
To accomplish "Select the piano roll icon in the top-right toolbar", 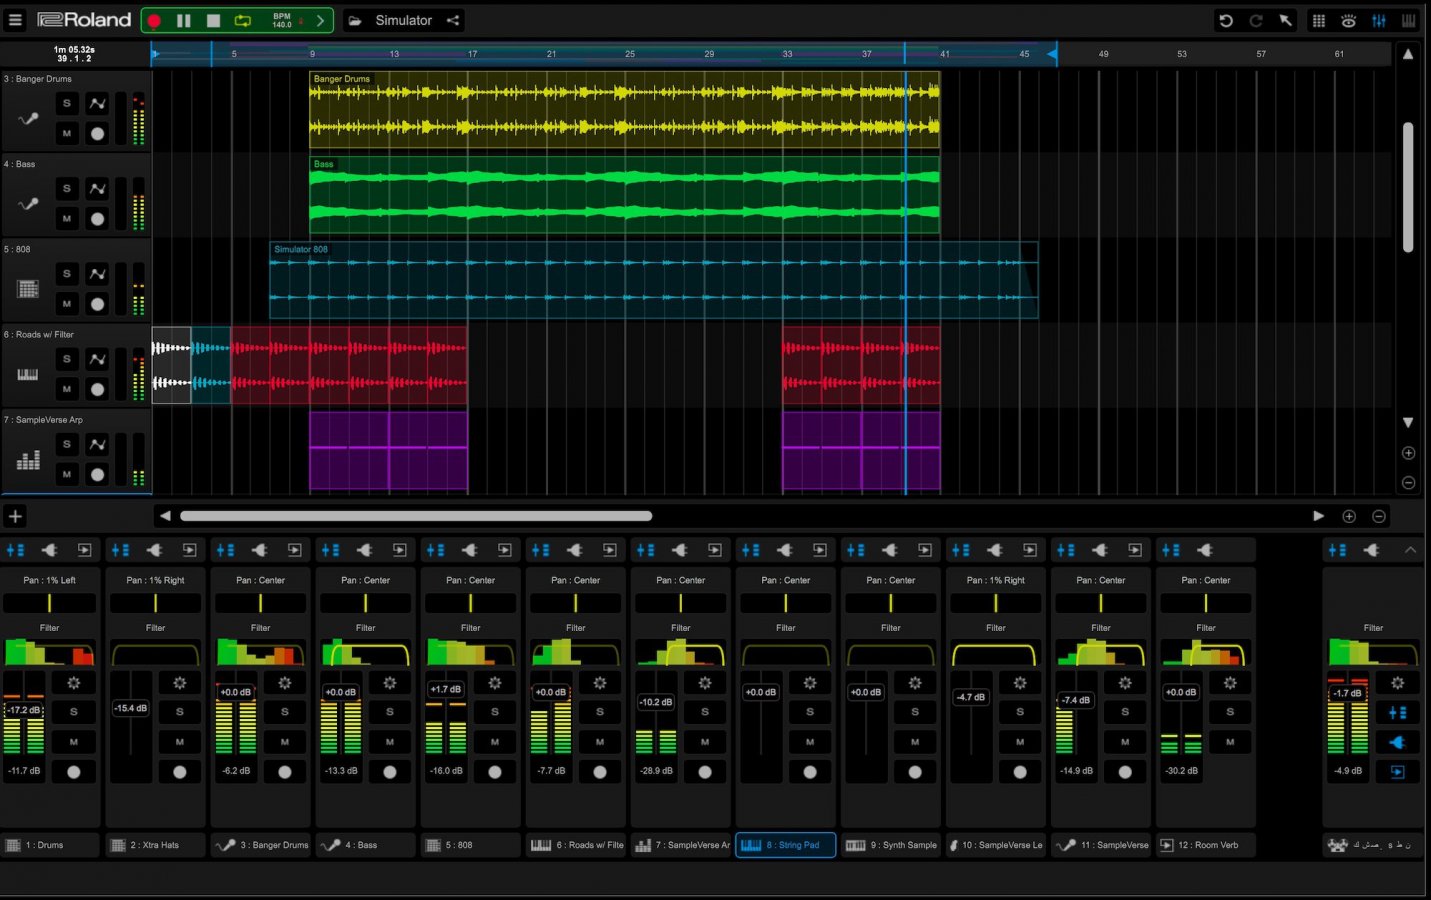I will [x=1409, y=20].
